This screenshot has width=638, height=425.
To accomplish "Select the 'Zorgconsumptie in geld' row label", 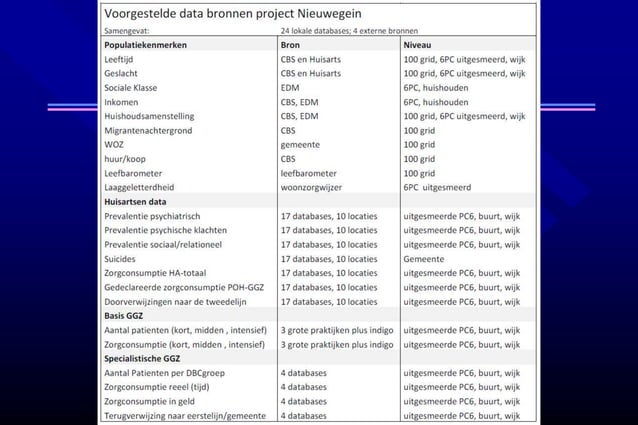I will click(x=149, y=401).
